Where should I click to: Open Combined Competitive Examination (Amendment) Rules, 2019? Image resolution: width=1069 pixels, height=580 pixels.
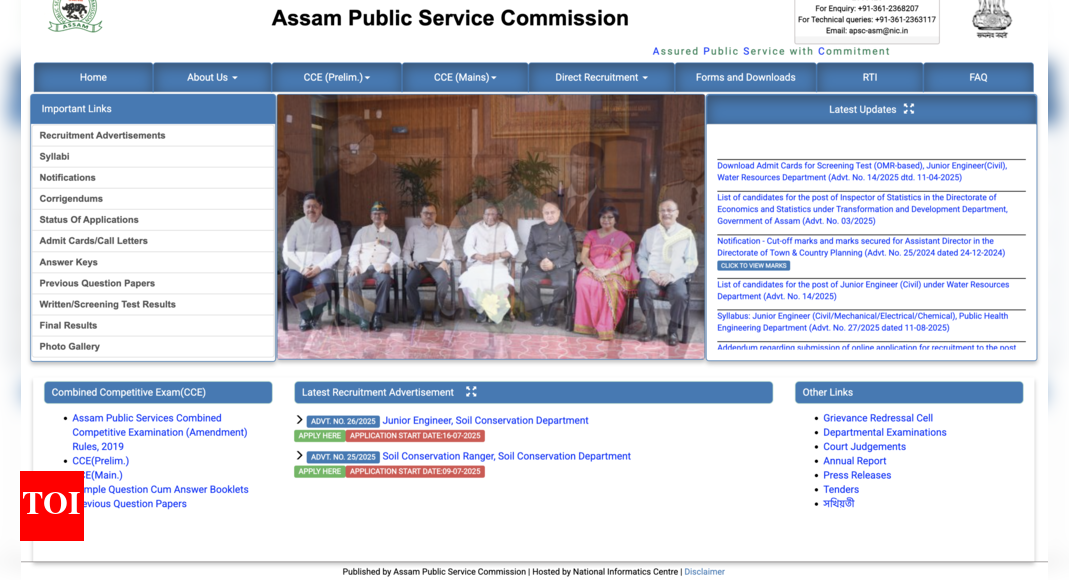[x=160, y=432]
